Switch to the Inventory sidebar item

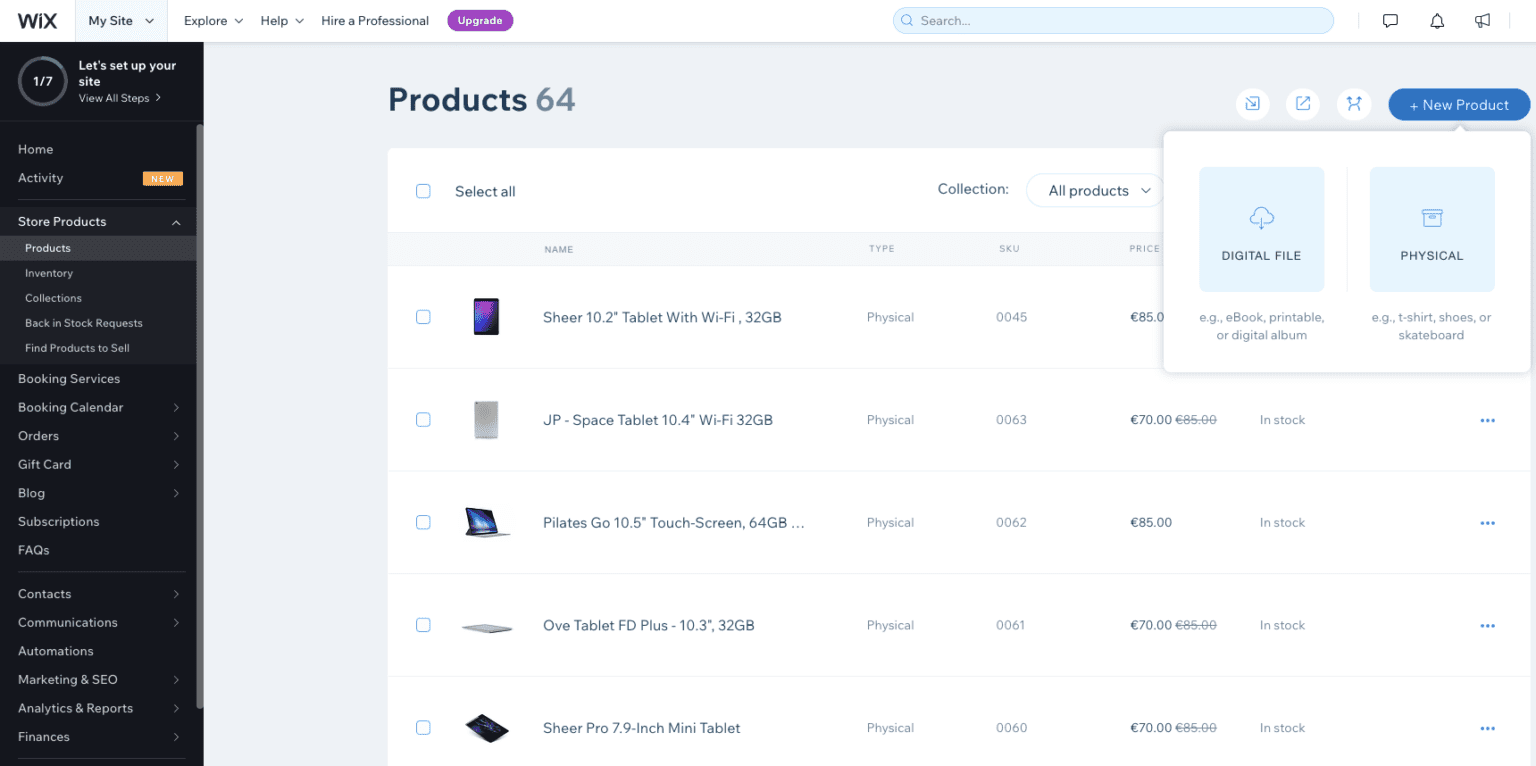pyautogui.click(x=48, y=272)
